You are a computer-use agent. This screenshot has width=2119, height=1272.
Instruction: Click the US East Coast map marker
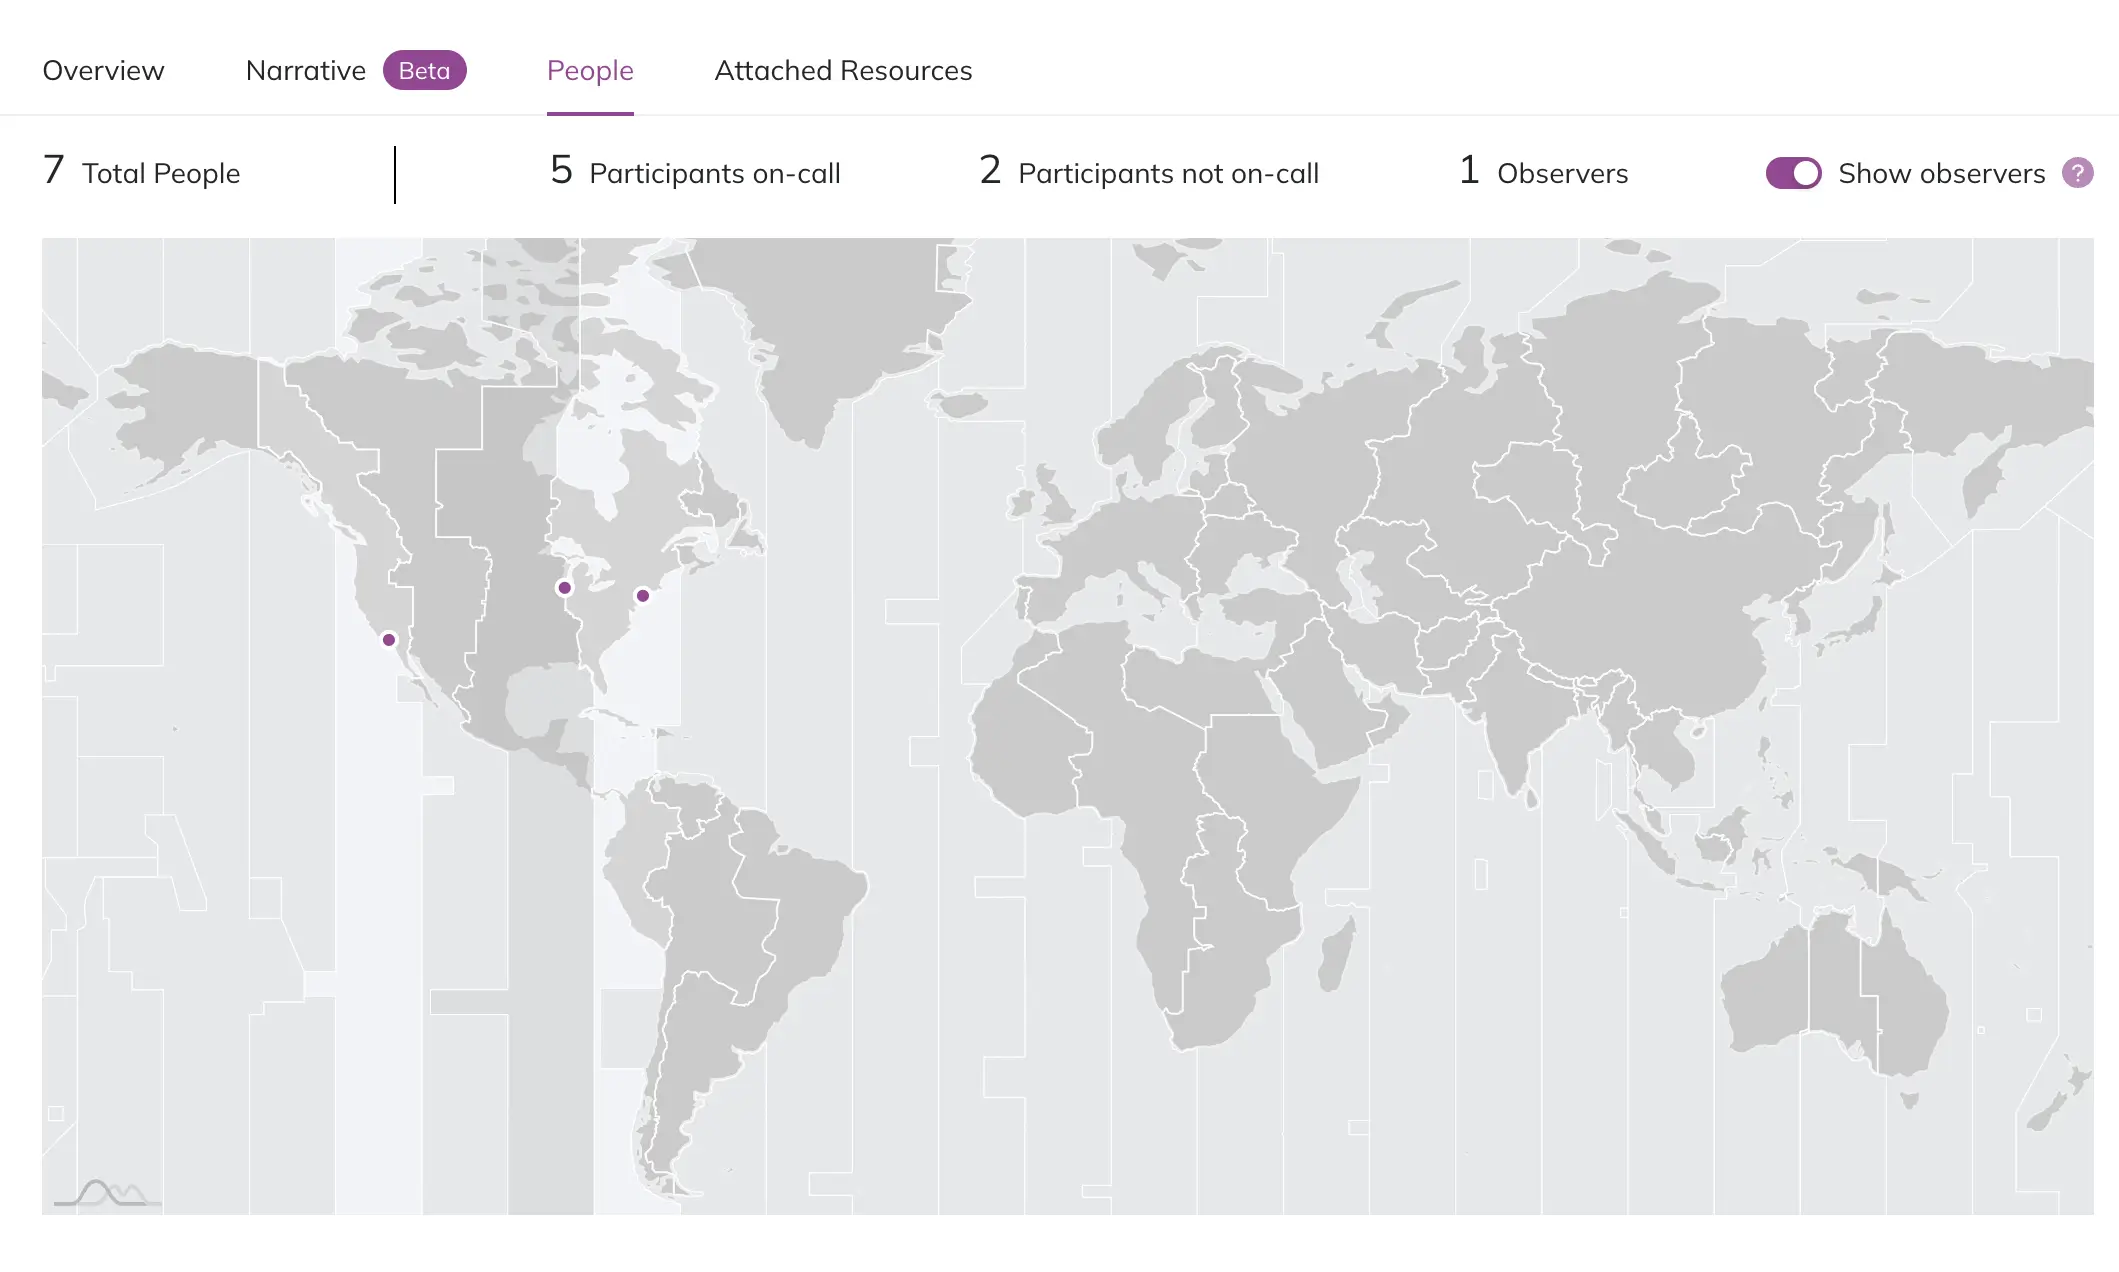click(x=643, y=596)
